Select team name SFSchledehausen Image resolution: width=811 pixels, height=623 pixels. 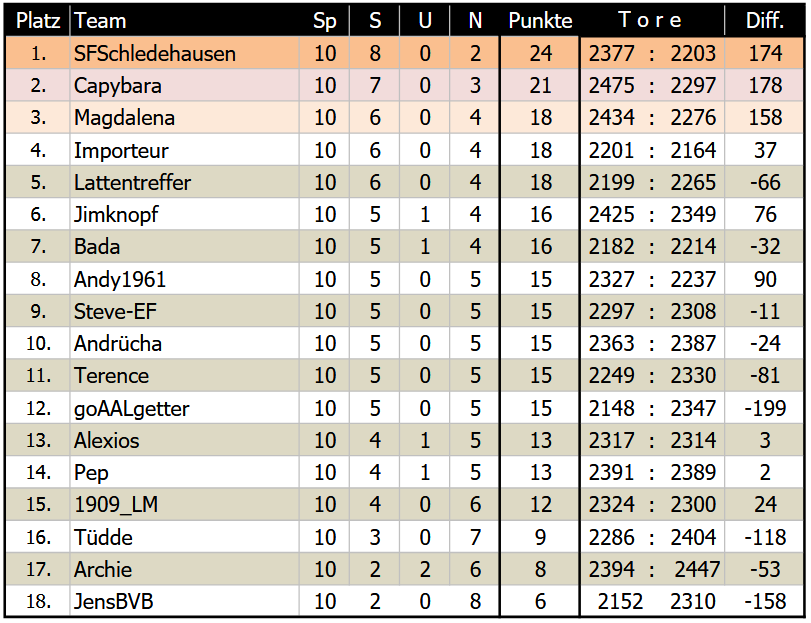tap(154, 54)
